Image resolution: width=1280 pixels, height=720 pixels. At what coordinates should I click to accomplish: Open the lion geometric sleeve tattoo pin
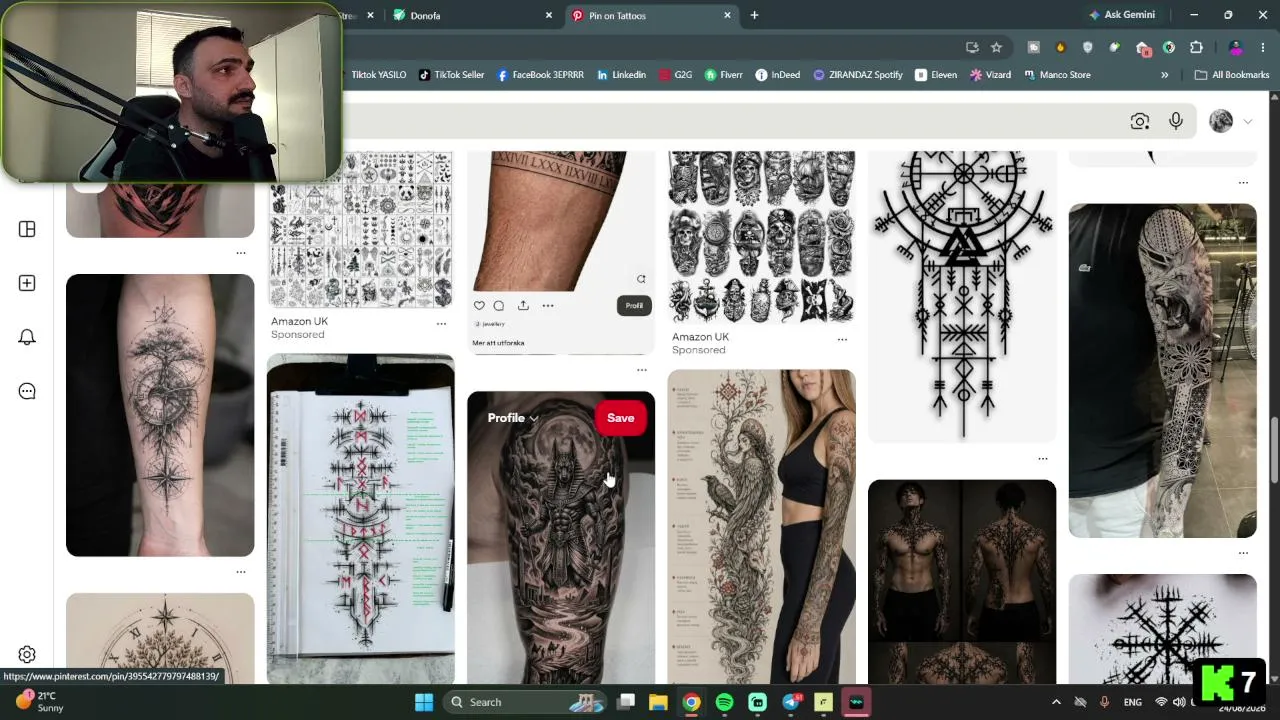1163,371
